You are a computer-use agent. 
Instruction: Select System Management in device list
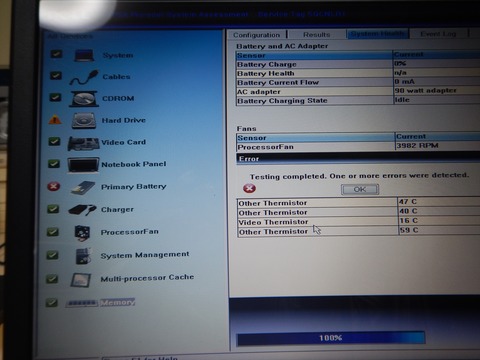pyautogui.click(x=145, y=255)
